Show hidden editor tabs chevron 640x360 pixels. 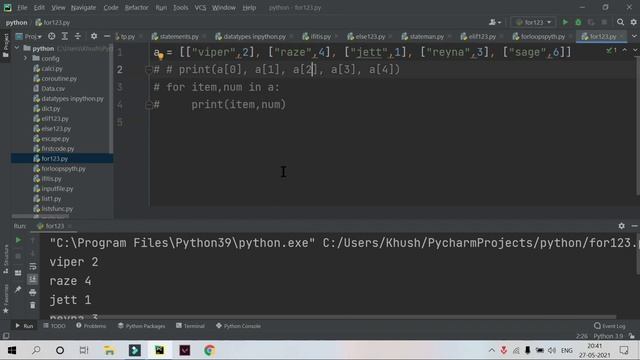[x=634, y=36]
